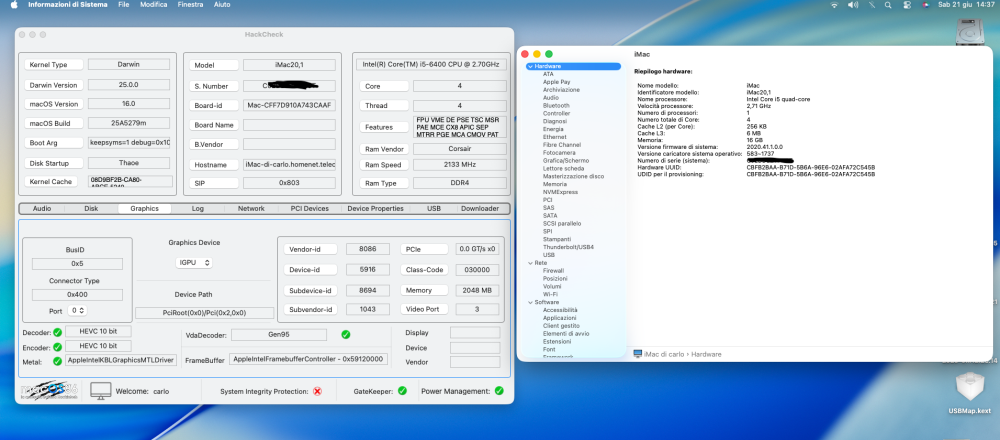Click the monitor icon beside Welcome
Image resolution: width=1000 pixels, height=440 pixels.
click(101, 391)
